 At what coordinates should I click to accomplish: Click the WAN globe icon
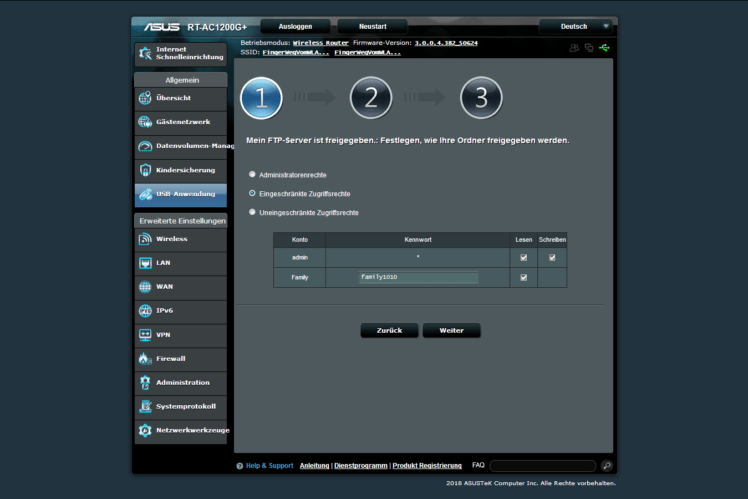145,287
